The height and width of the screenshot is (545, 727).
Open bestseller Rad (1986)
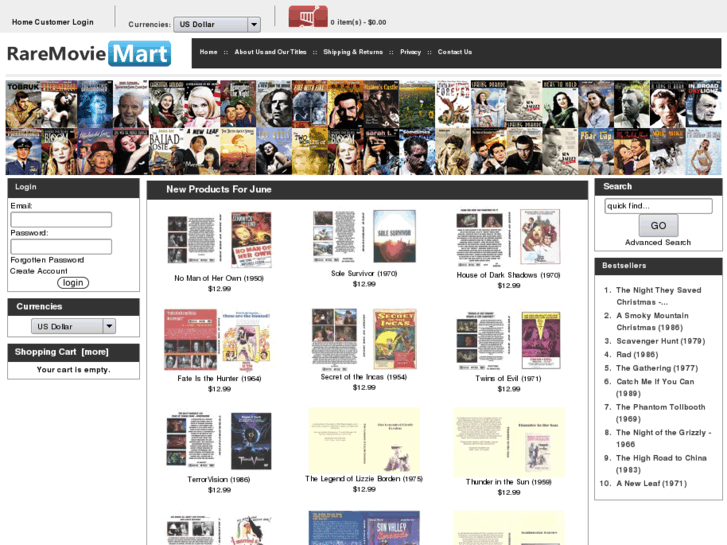pos(637,354)
